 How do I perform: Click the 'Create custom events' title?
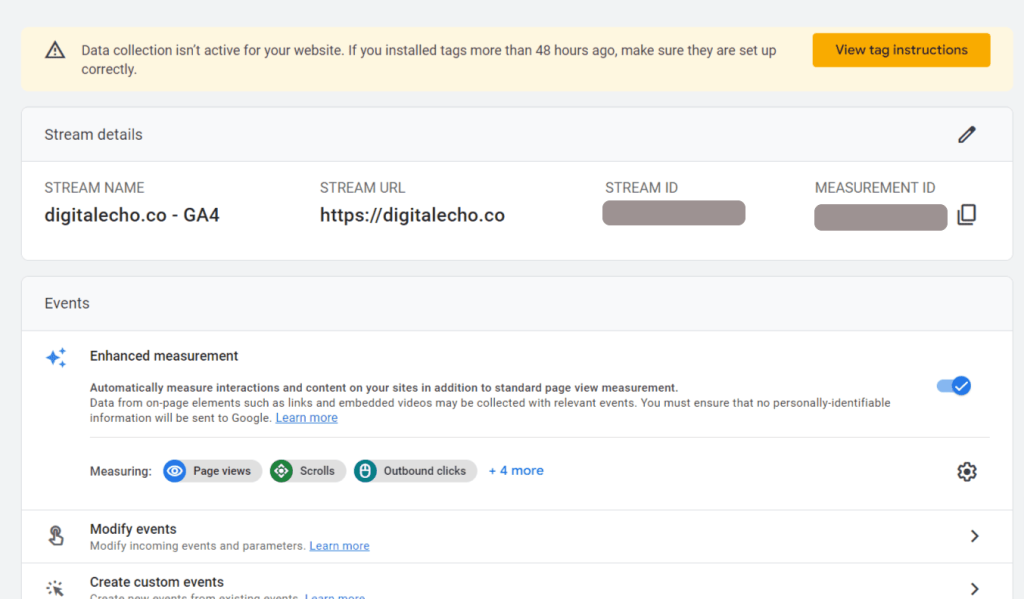click(157, 582)
